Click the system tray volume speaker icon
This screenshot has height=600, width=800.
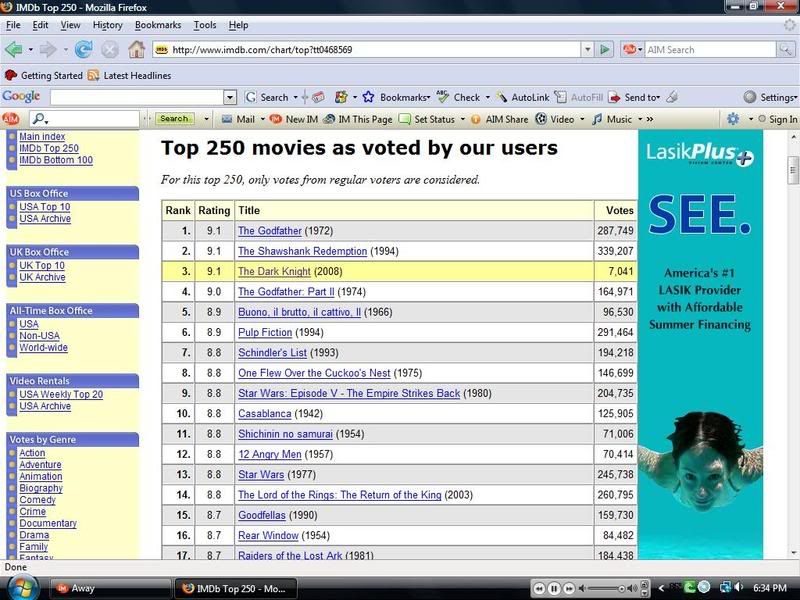pyautogui.click(x=739, y=588)
